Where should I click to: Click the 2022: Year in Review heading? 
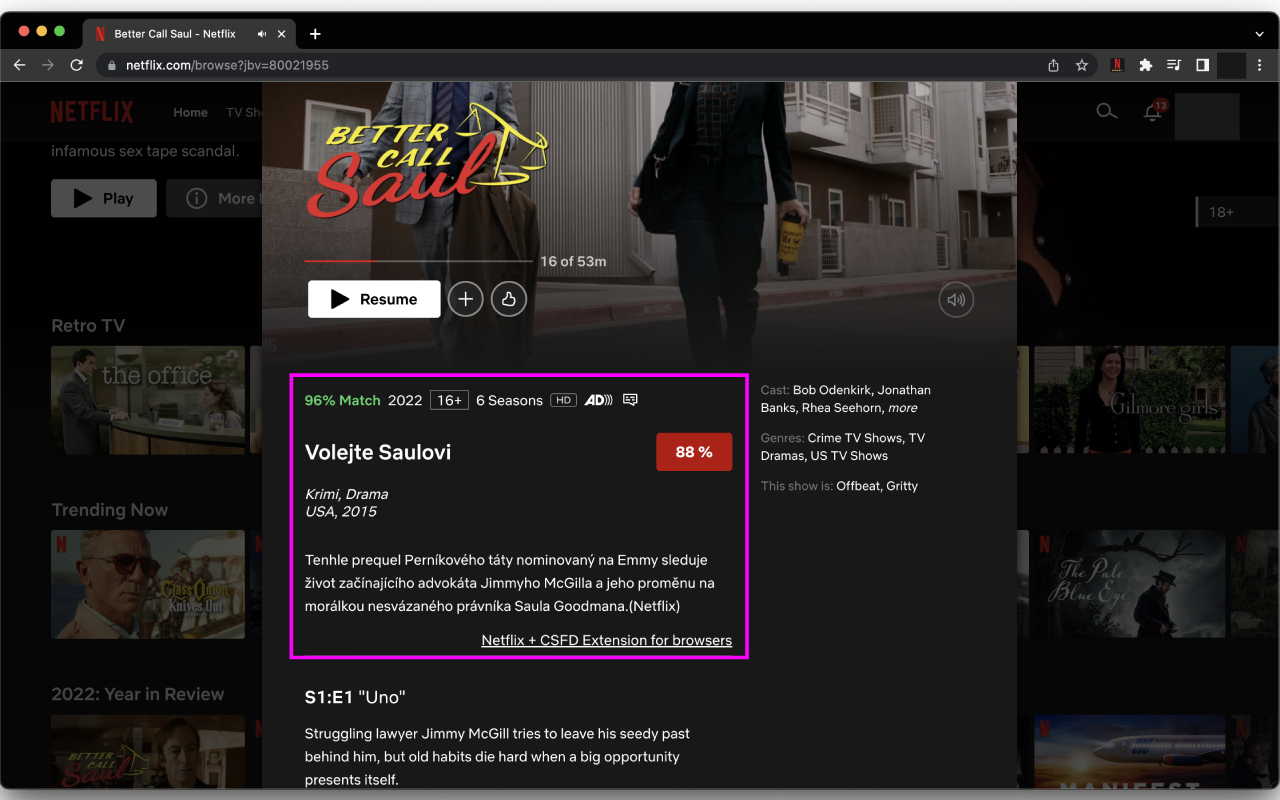(x=138, y=694)
